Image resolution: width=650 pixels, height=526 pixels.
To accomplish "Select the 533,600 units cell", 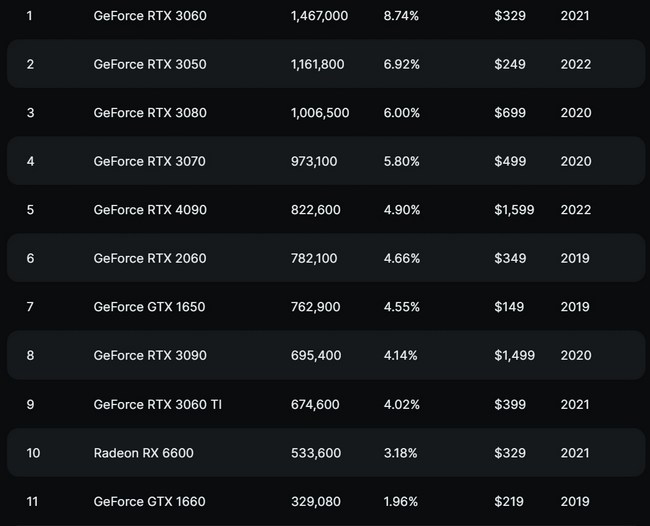I will point(315,453).
